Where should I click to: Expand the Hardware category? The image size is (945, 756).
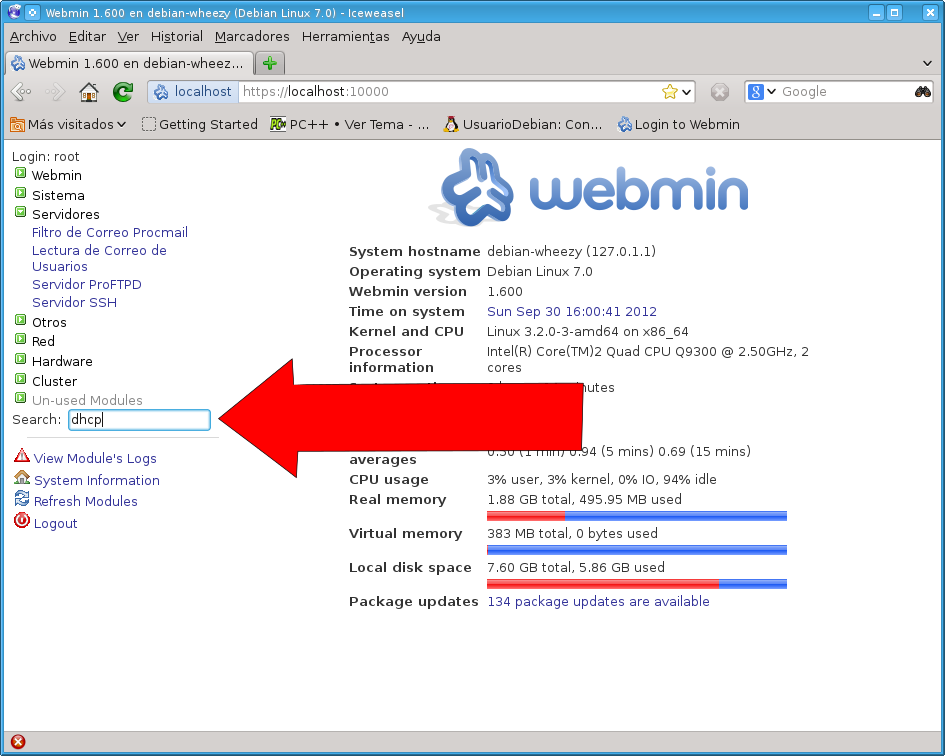click(x=20, y=359)
